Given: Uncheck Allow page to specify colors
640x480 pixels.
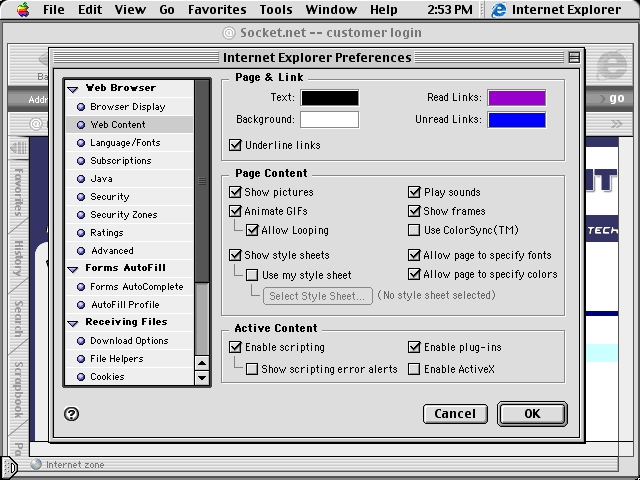Looking at the screenshot, I should tap(414, 274).
